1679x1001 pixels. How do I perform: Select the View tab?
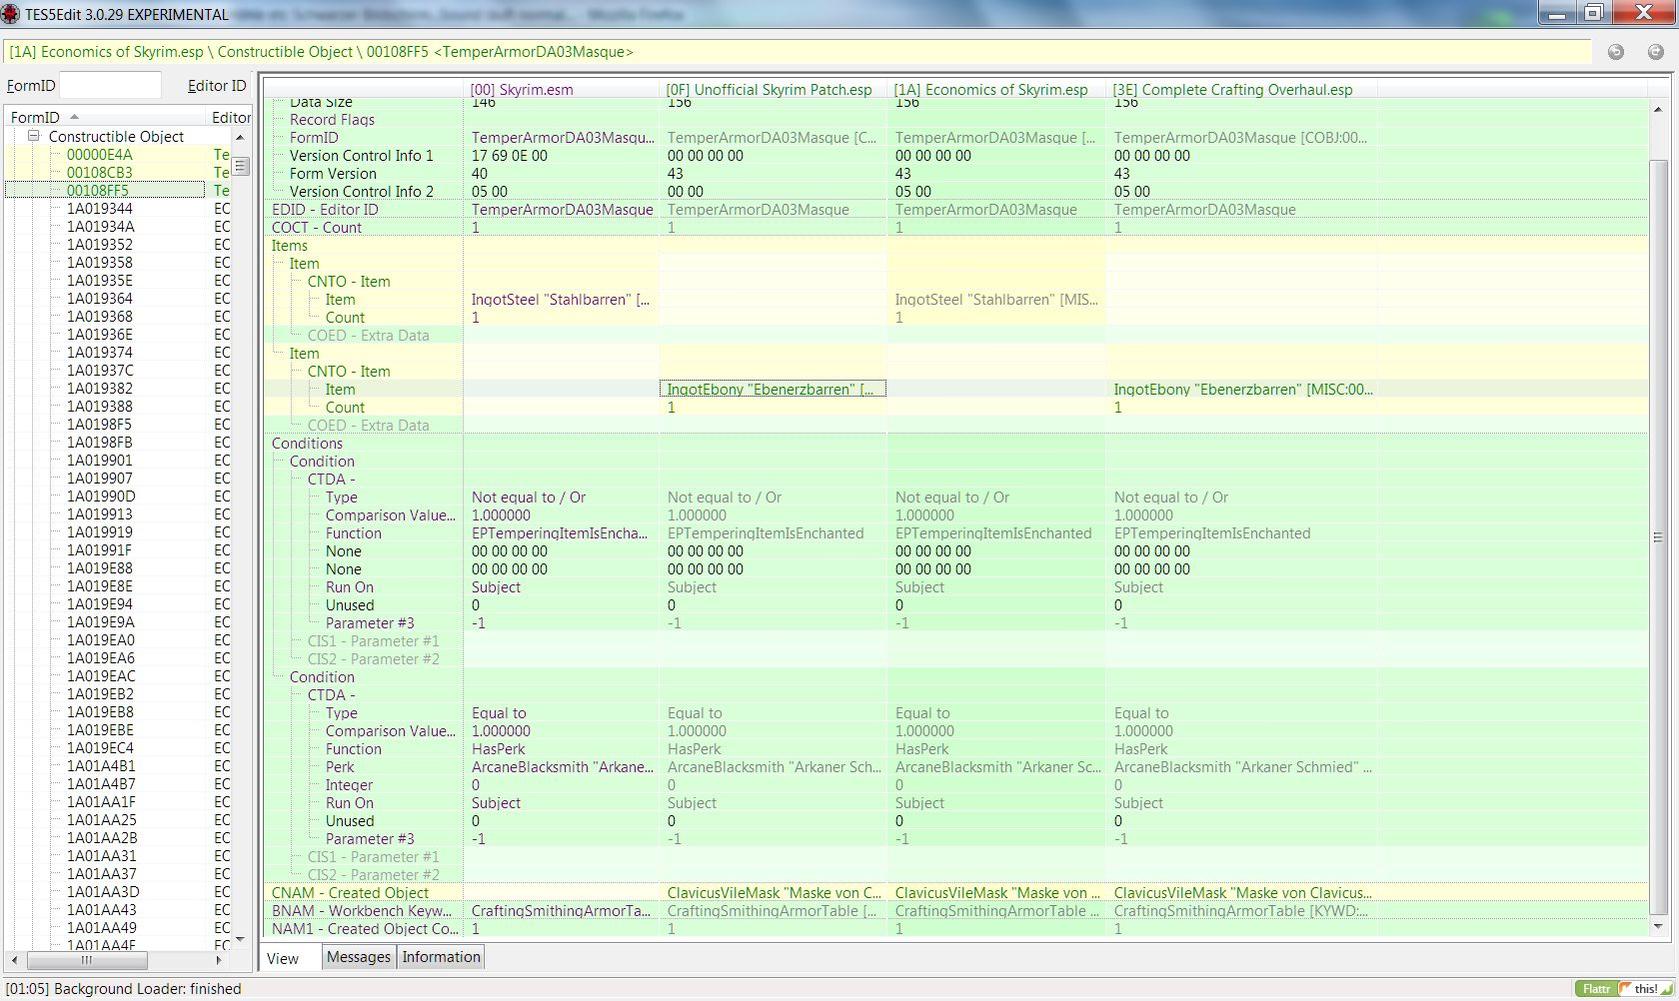tap(283, 958)
